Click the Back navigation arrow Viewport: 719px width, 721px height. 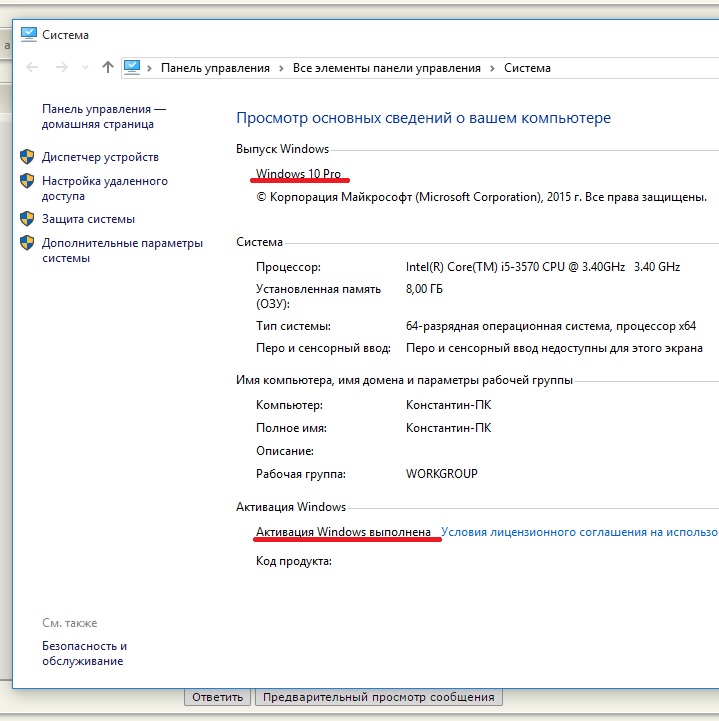33,68
